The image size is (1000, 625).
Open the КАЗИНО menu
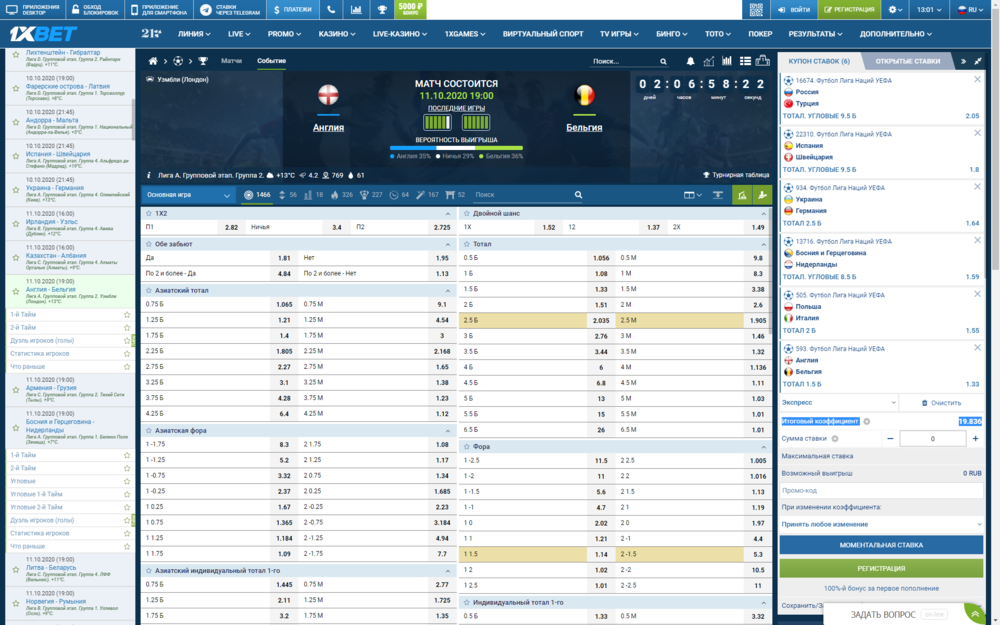337,34
